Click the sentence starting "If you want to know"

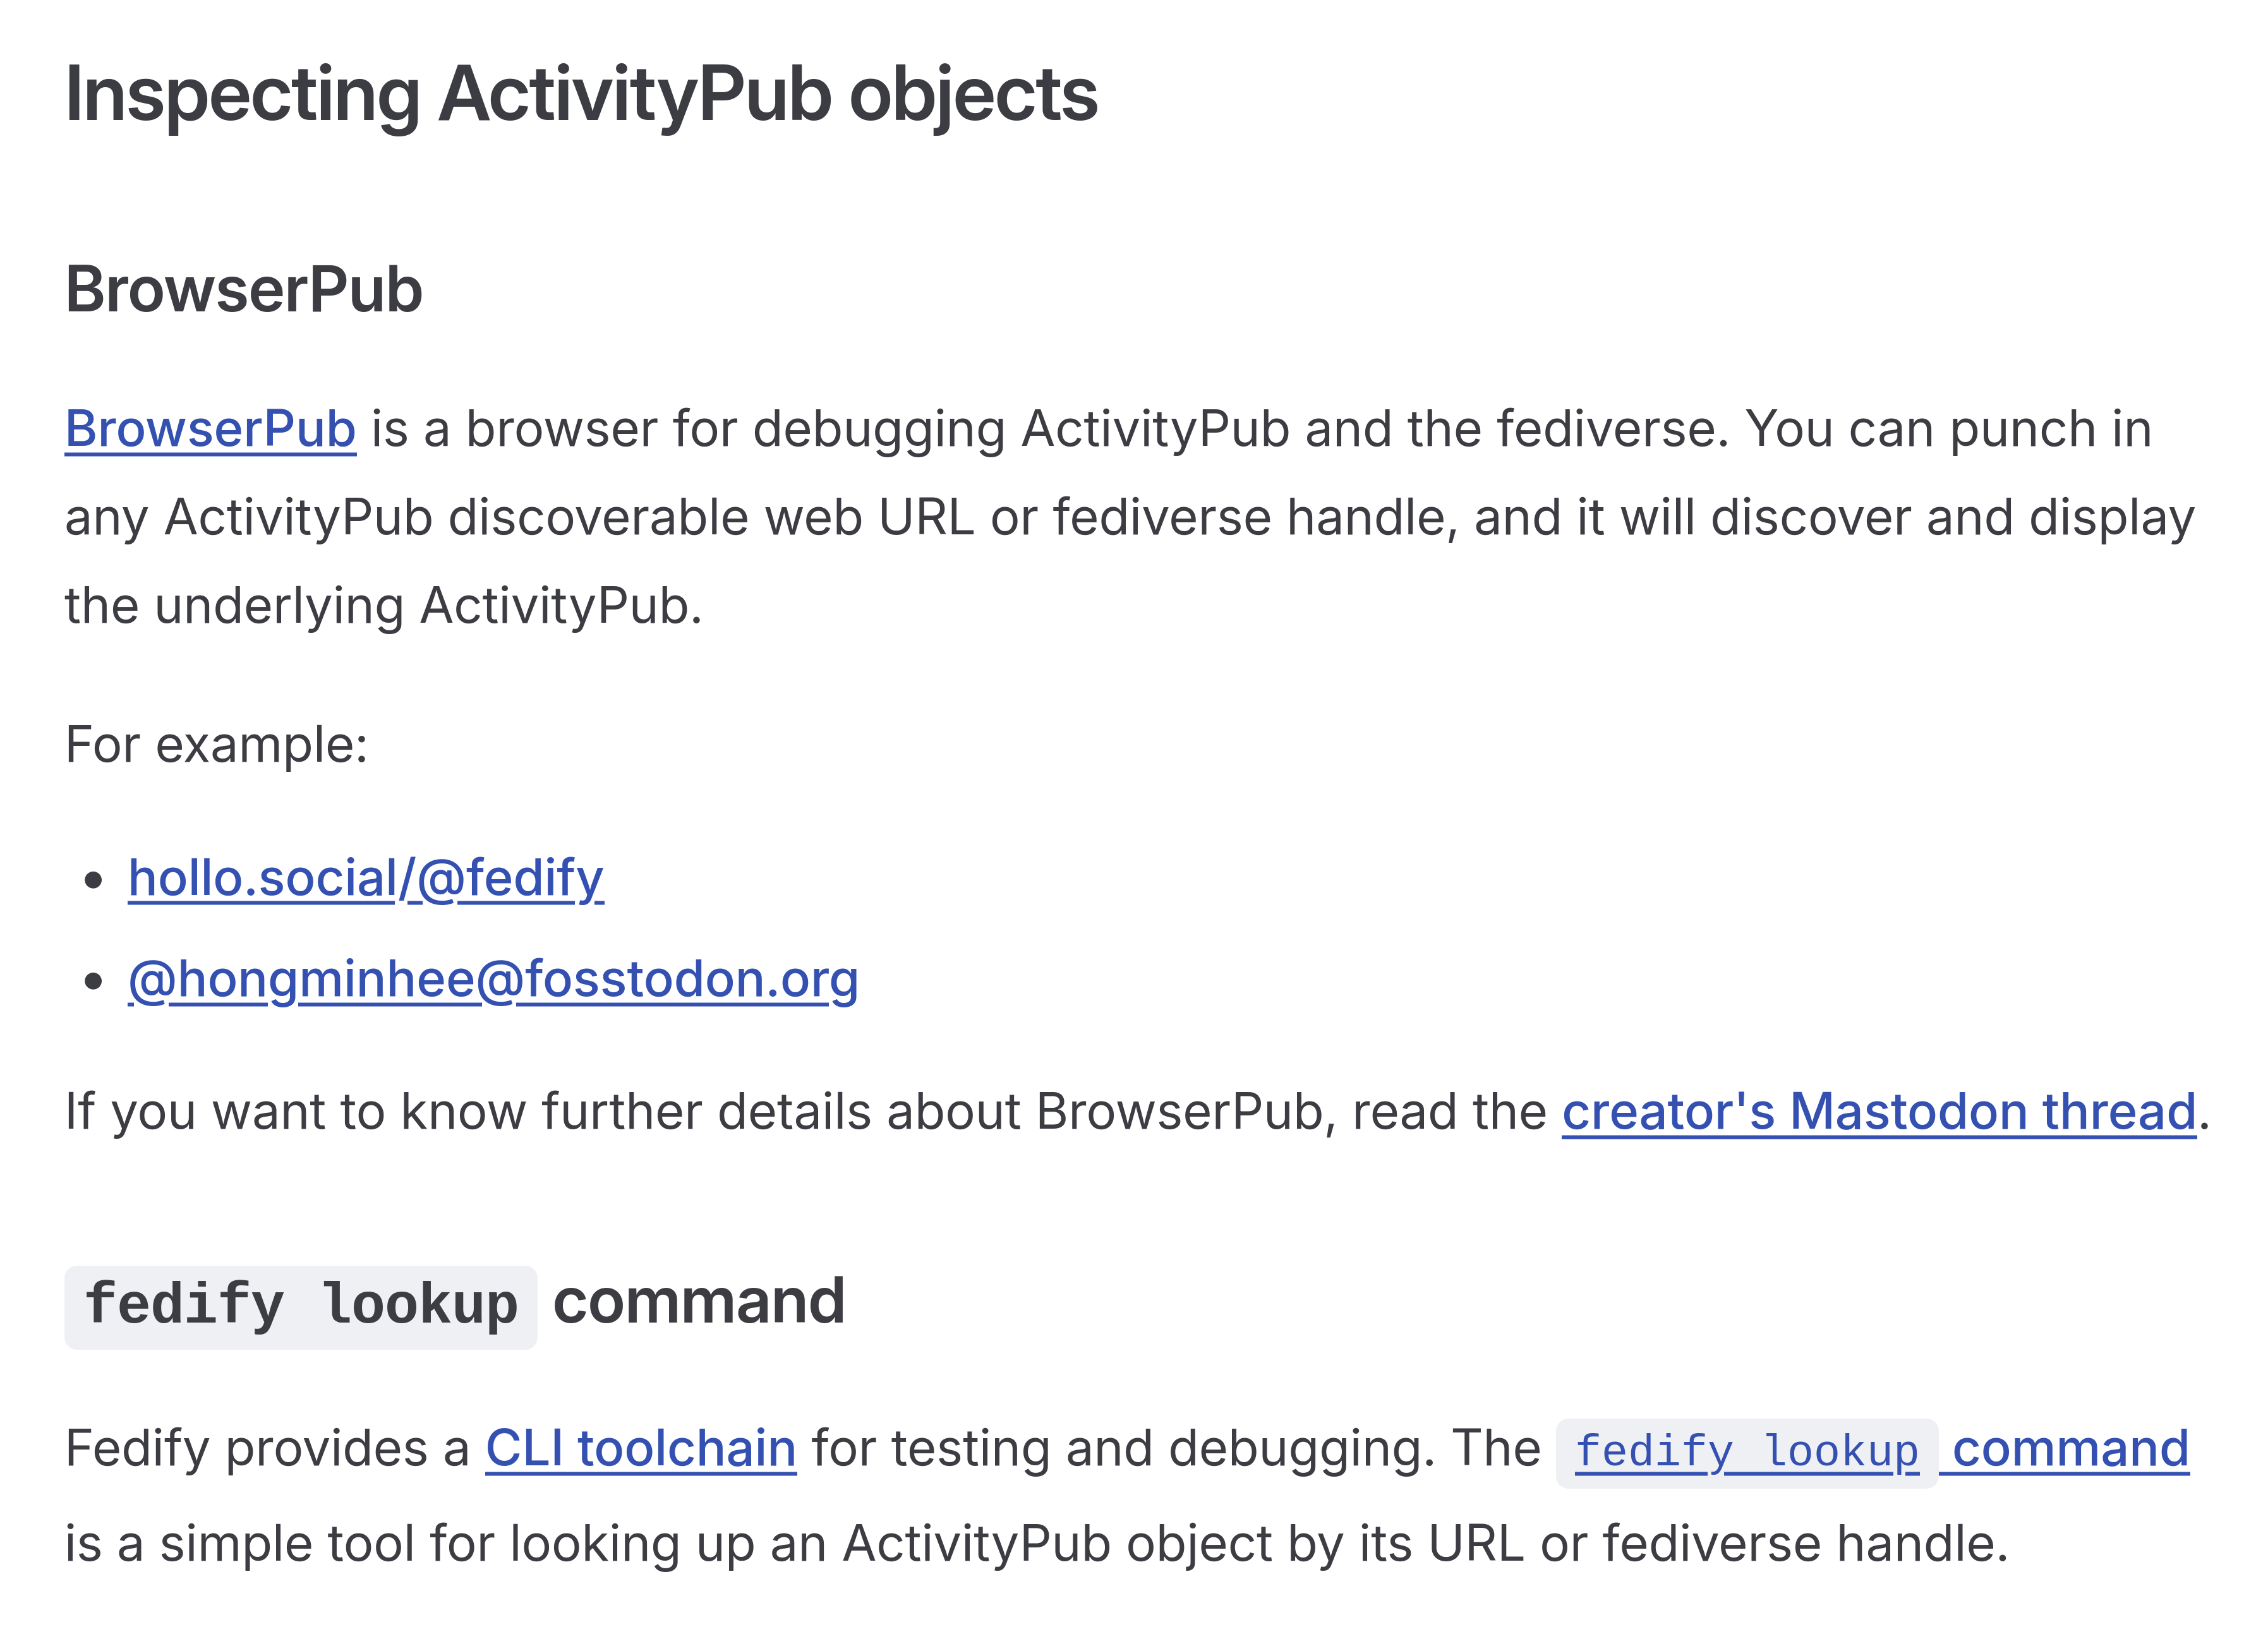point(800,1112)
